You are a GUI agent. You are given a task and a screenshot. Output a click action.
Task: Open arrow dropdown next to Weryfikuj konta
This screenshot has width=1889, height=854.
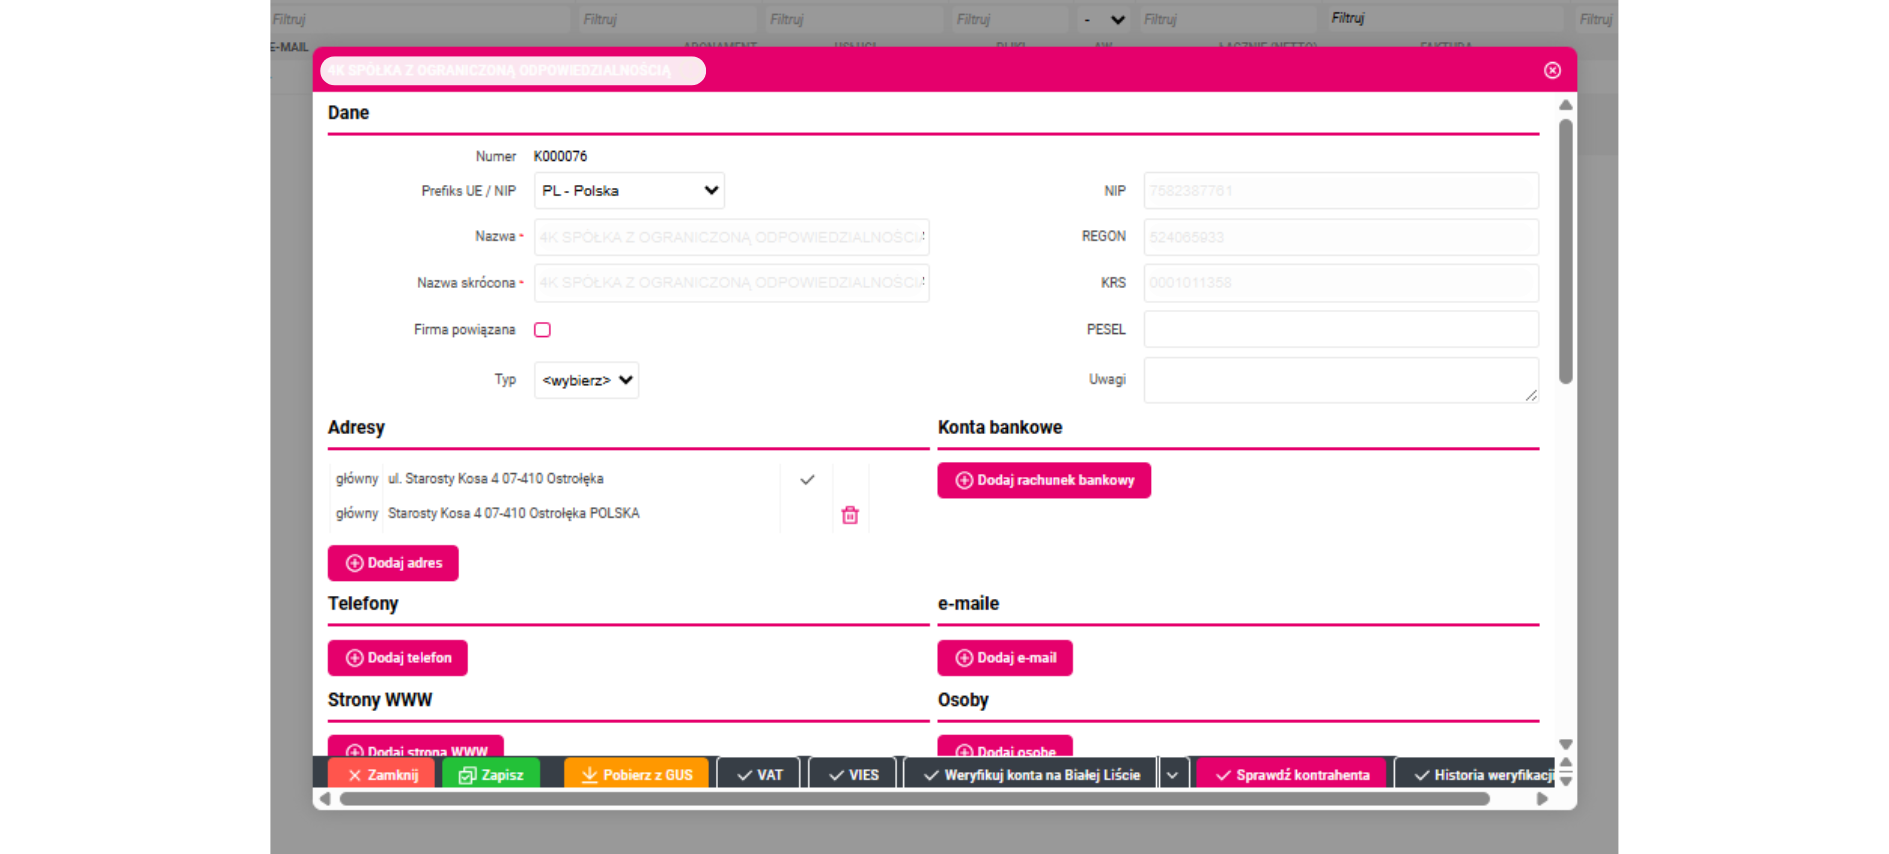[x=1172, y=775]
